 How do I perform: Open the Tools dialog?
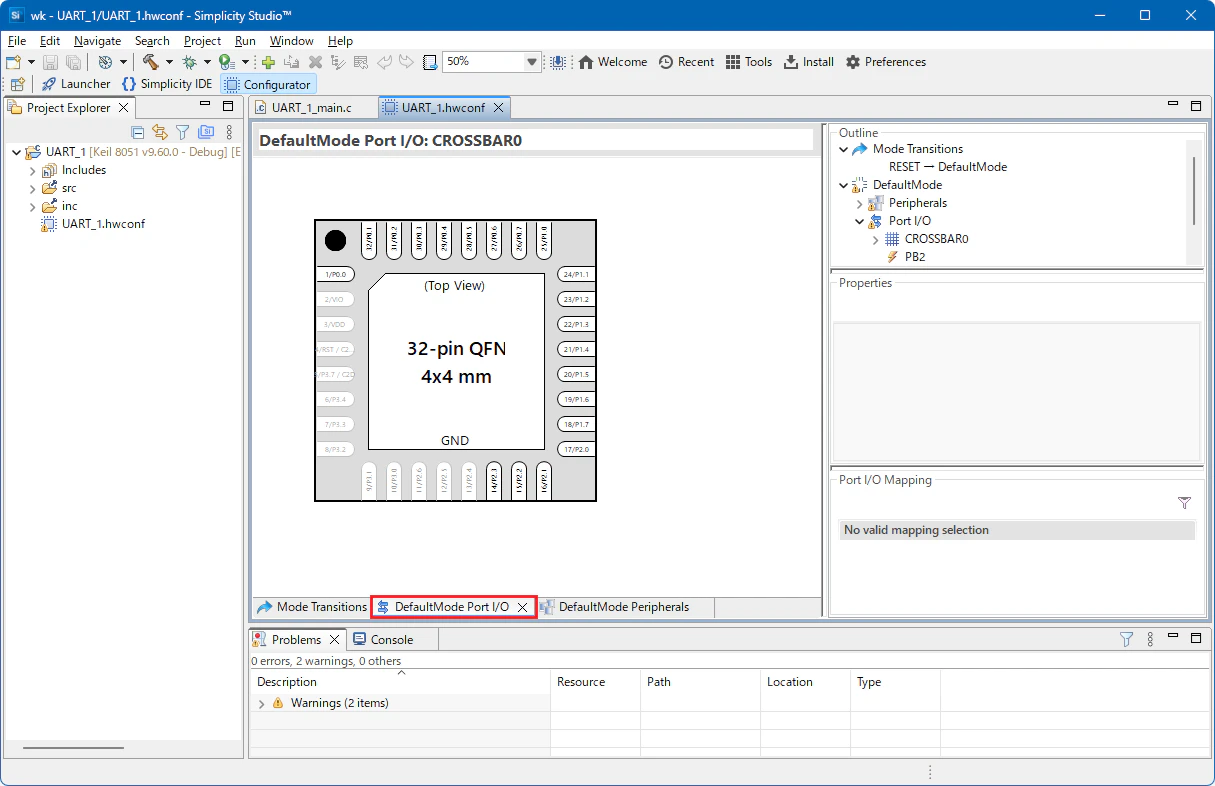pyautogui.click(x=749, y=62)
